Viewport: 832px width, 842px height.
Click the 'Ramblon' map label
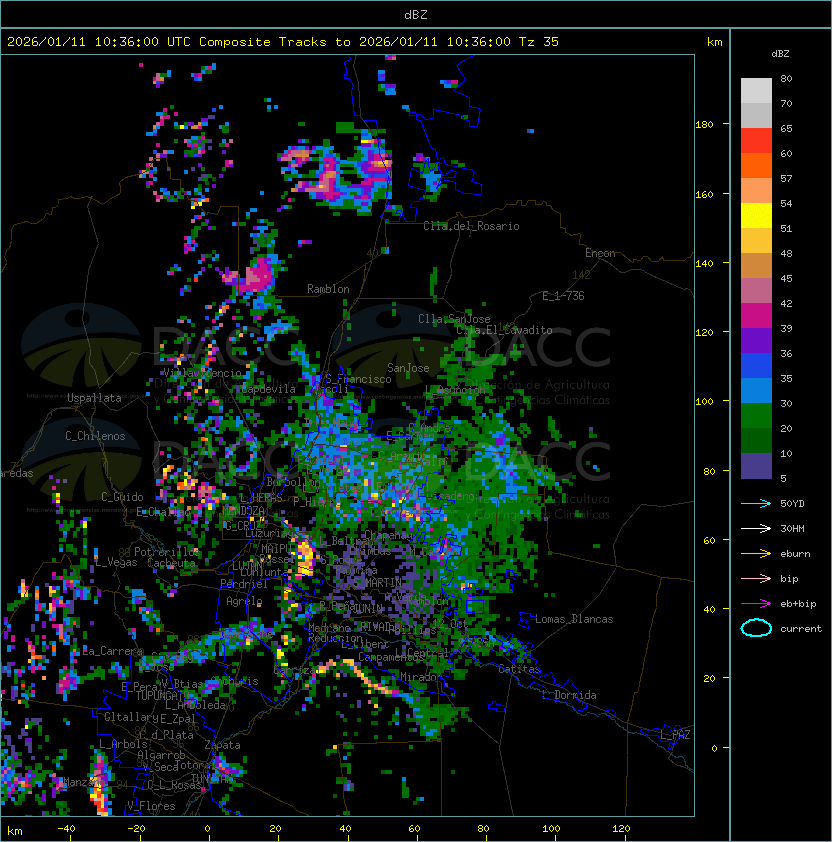[x=328, y=289]
